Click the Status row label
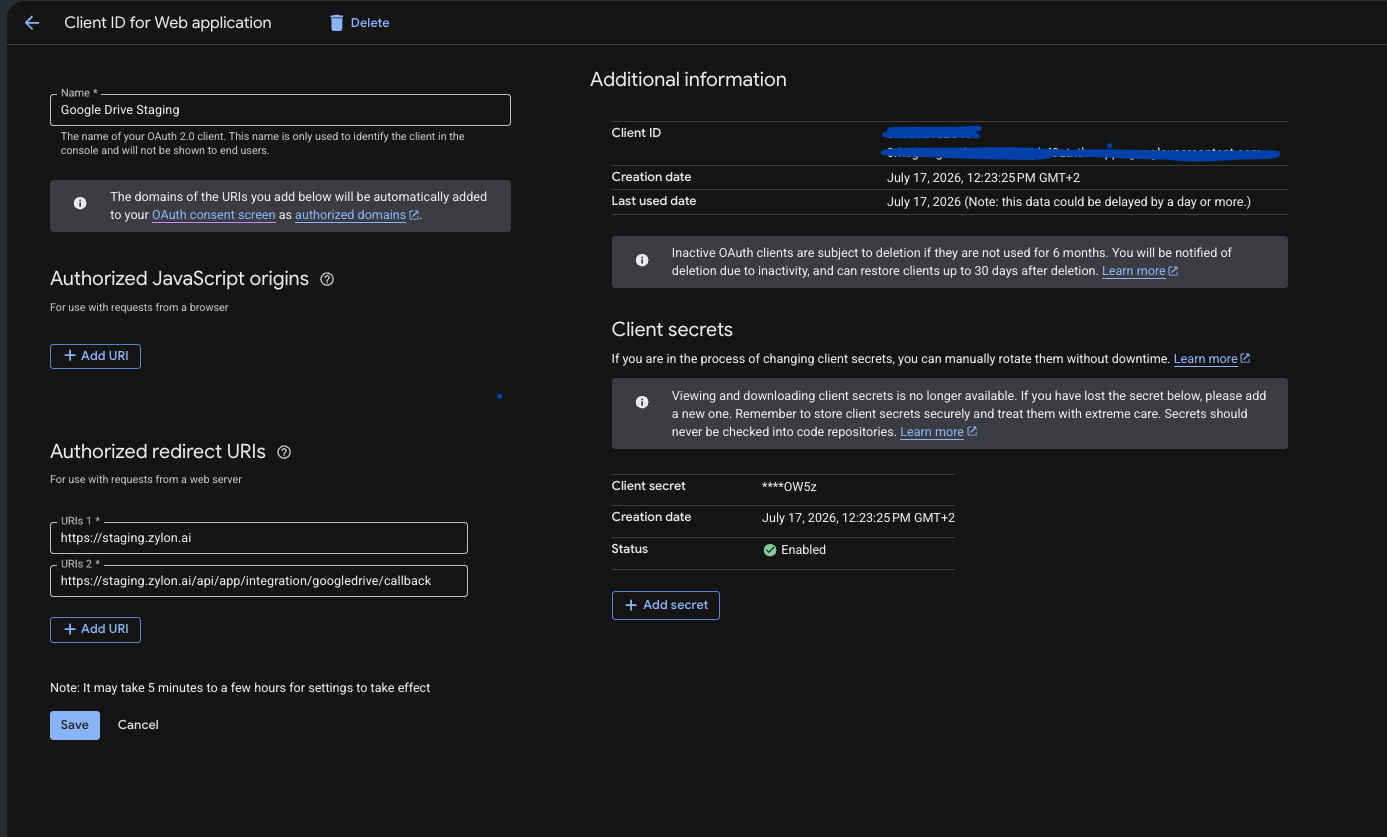 coord(630,549)
